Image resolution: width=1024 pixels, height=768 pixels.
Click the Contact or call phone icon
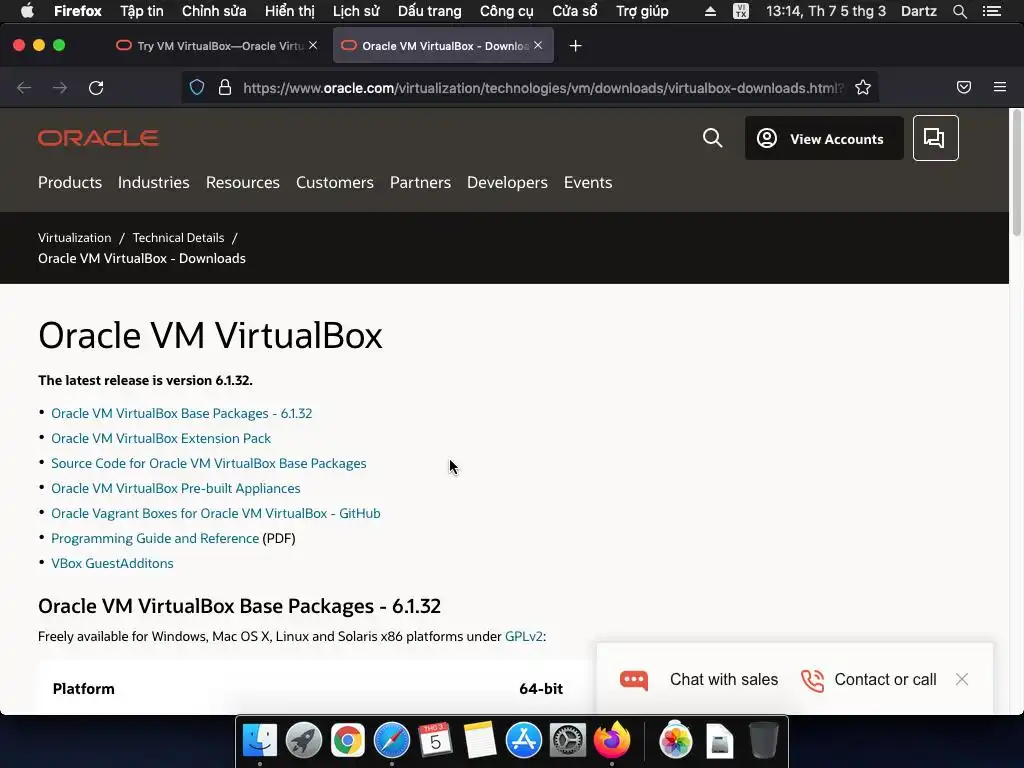click(812, 680)
